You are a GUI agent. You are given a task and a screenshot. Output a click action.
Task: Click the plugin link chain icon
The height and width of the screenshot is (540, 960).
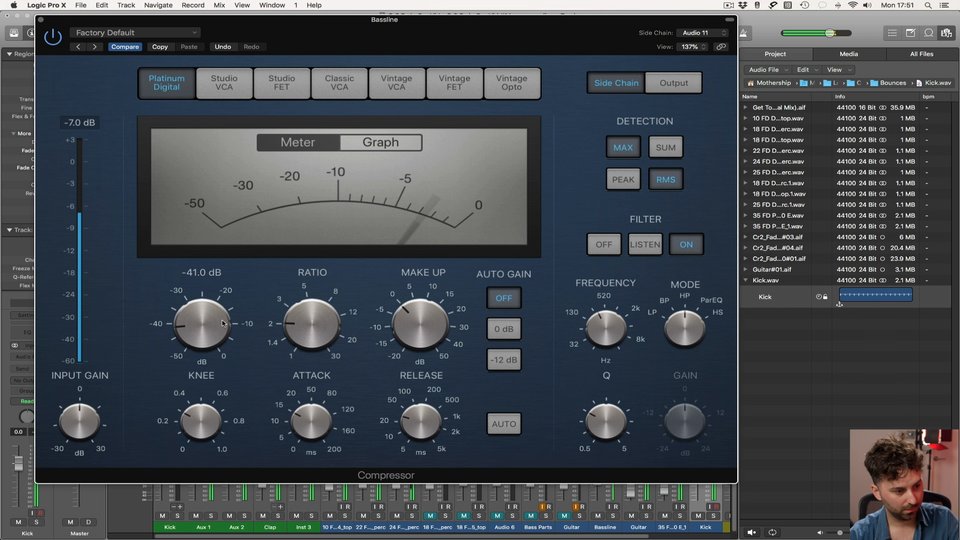[721, 47]
